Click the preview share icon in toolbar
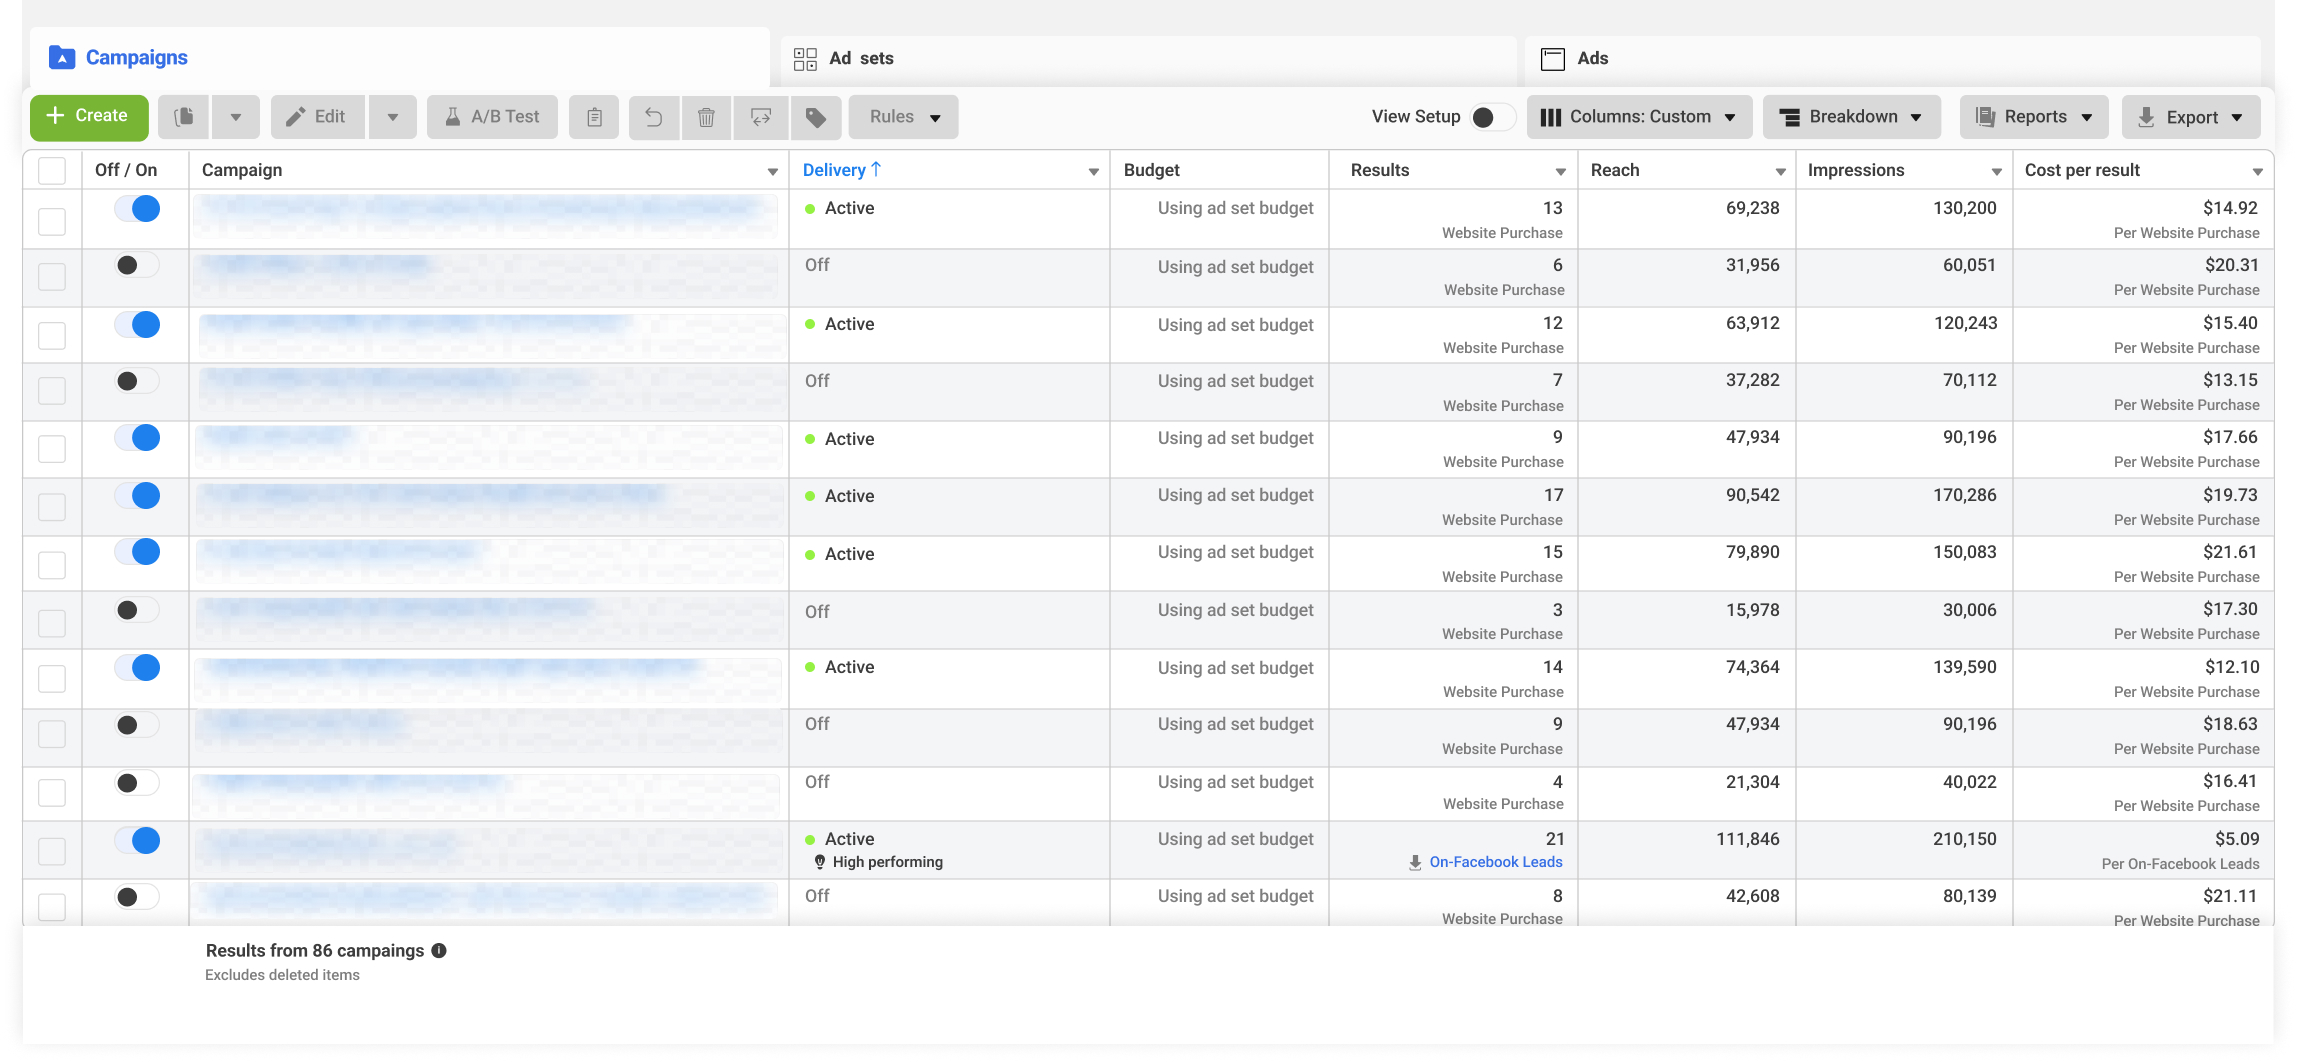The width and height of the screenshot is (2297, 1062). (x=761, y=117)
